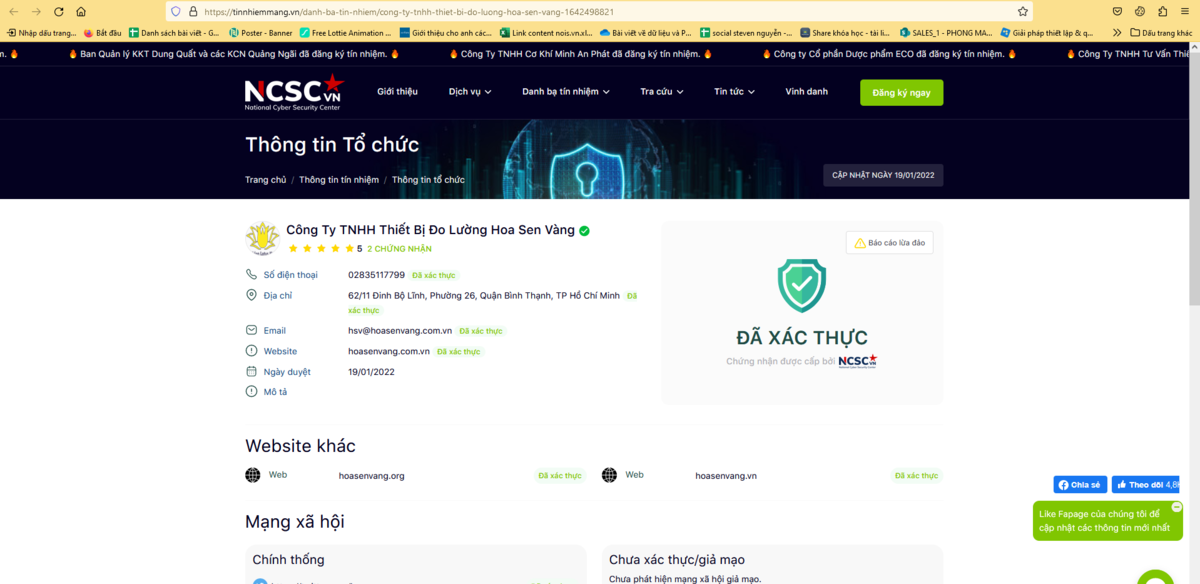Click the browser Back arrow
This screenshot has width=1200, height=584.
[14, 11]
